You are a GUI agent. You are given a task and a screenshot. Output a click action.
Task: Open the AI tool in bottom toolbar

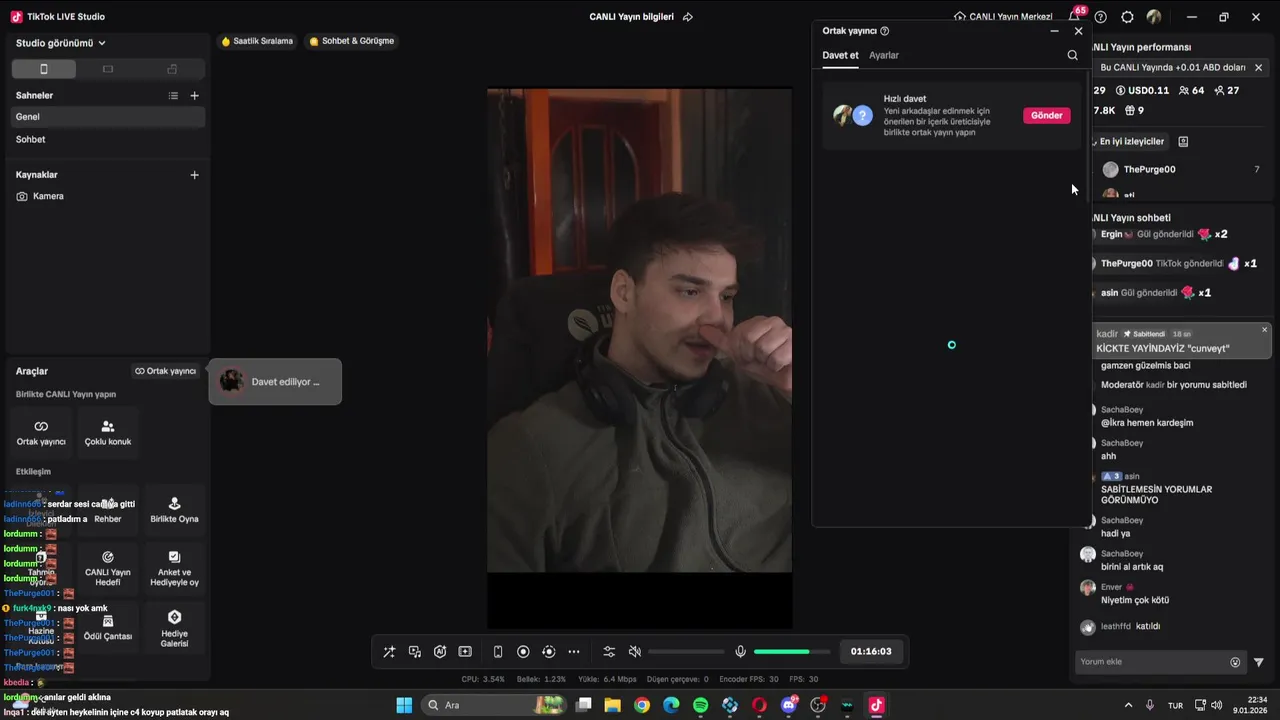click(440, 652)
